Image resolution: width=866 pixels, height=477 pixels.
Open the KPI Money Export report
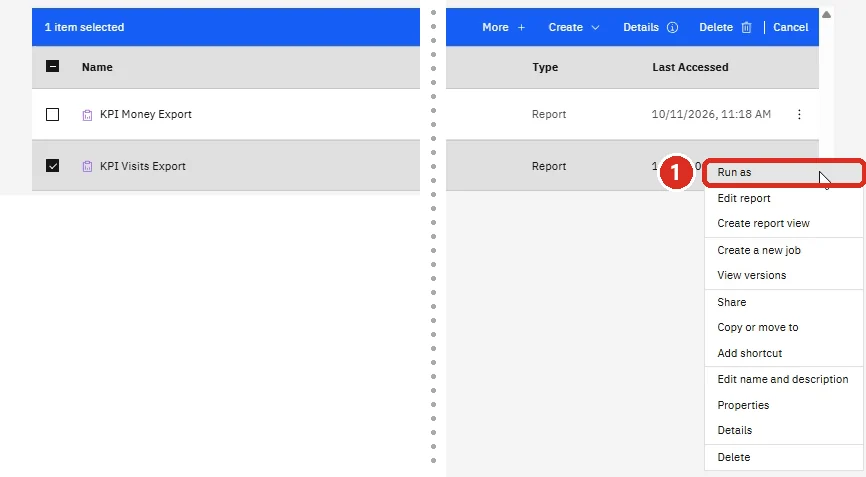point(146,114)
